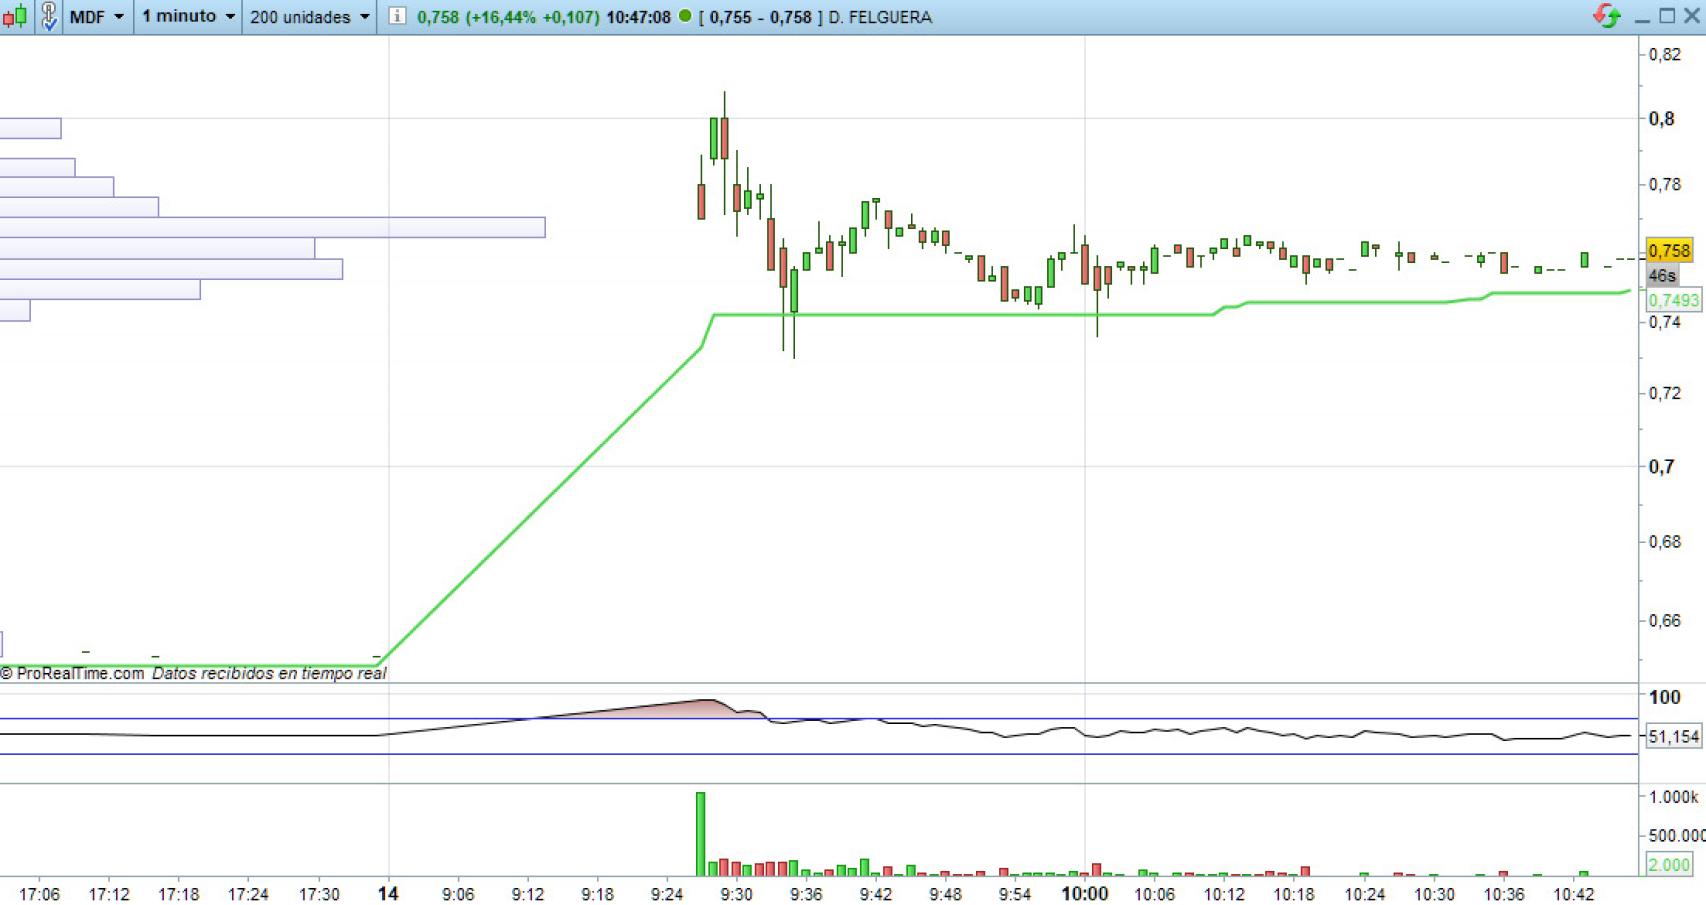Click the longest volume profile bar
This screenshot has width=1706, height=905.
point(272,228)
